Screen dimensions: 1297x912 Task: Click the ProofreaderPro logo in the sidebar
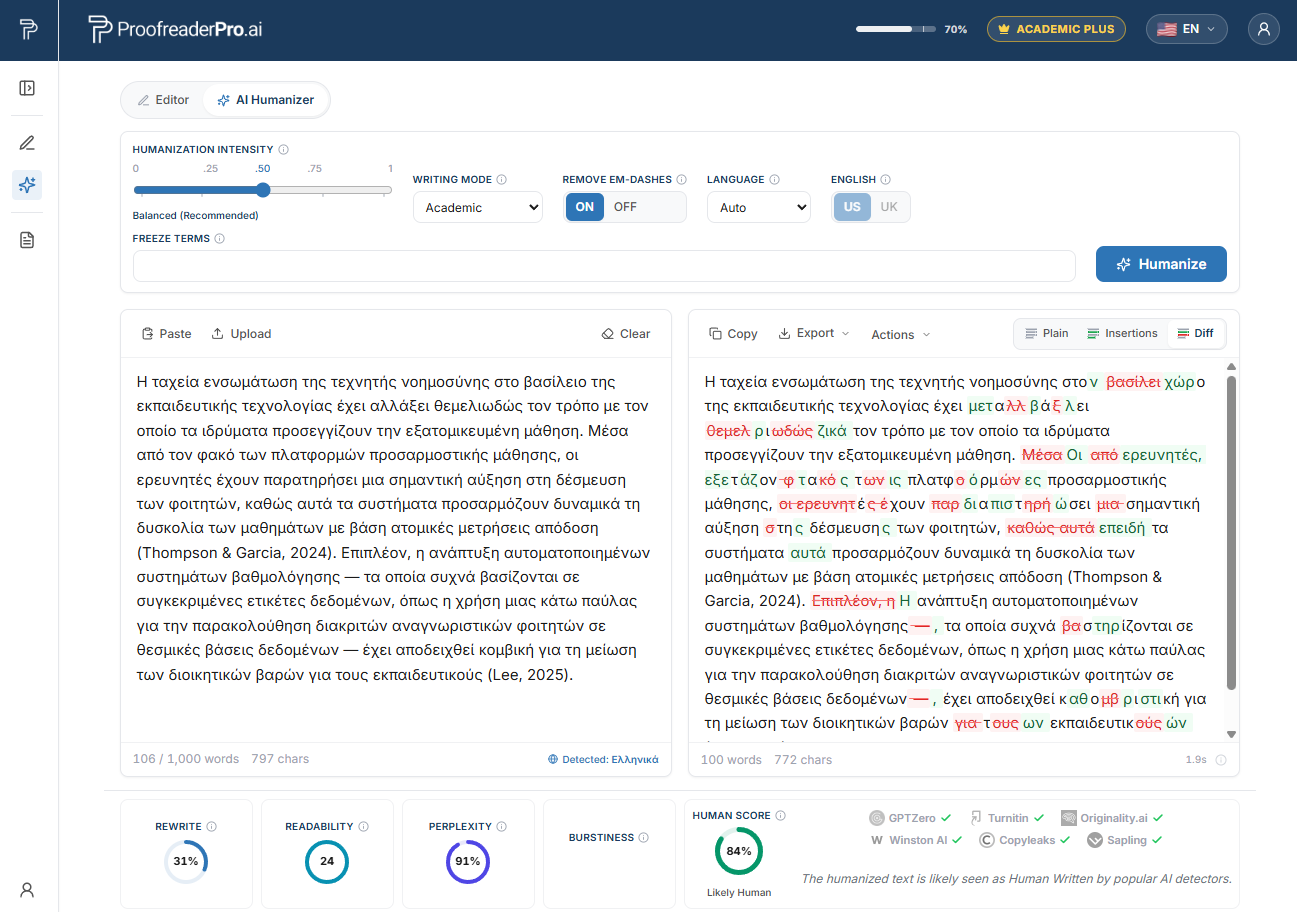click(28, 29)
